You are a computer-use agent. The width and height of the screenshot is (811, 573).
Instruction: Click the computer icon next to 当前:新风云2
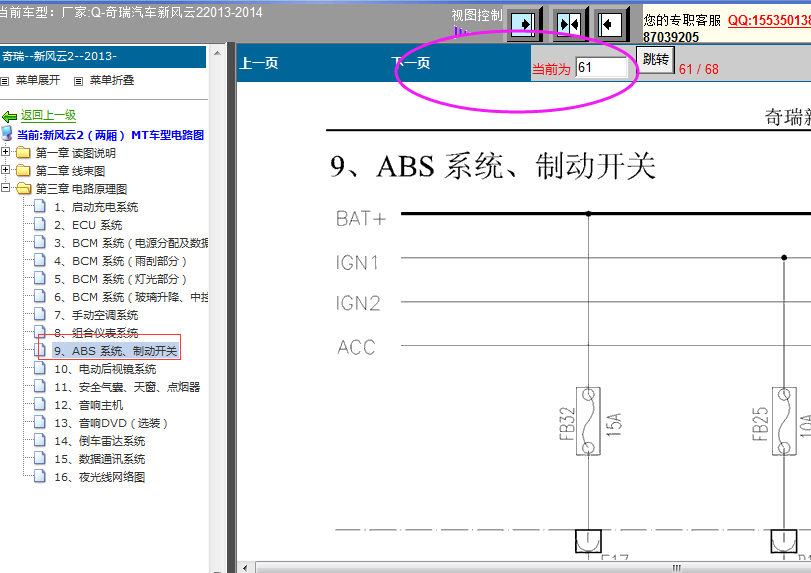pyautogui.click(x=7, y=133)
